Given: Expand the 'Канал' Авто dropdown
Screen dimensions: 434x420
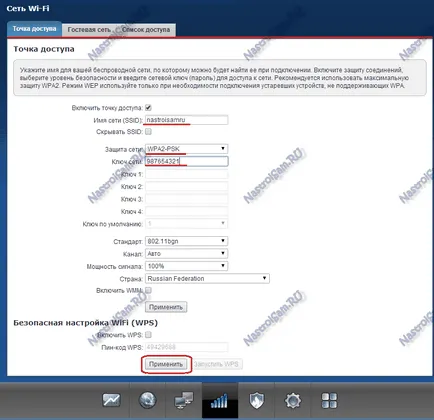Looking at the screenshot, I should 187,254.
